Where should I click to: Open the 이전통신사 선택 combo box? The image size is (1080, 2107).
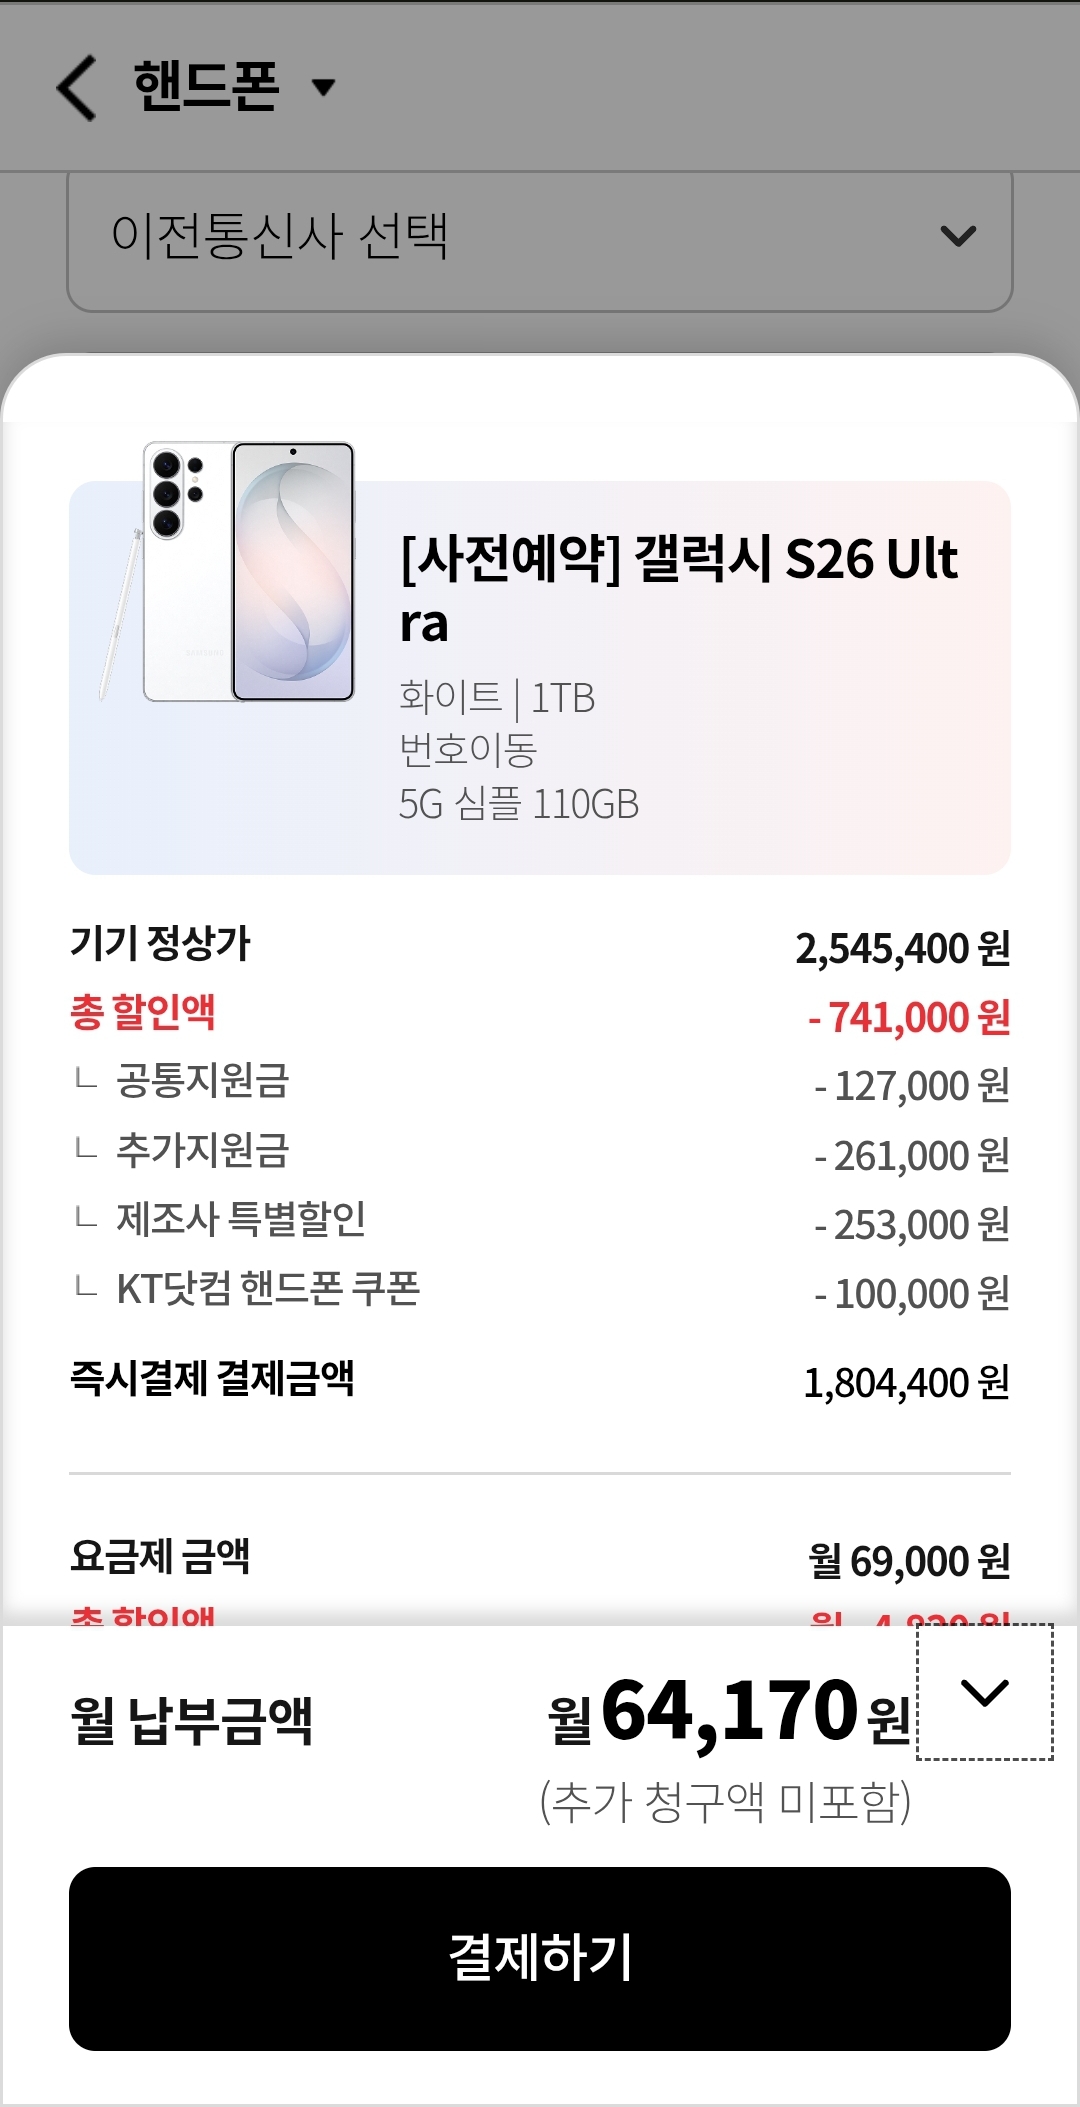point(538,238)
